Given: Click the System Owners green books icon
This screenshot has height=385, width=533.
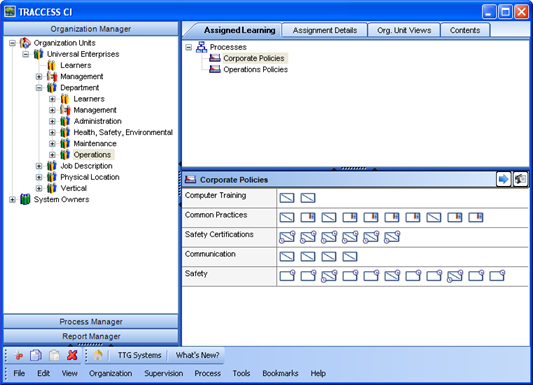Looking at the screenshot, I should (25, 199).
